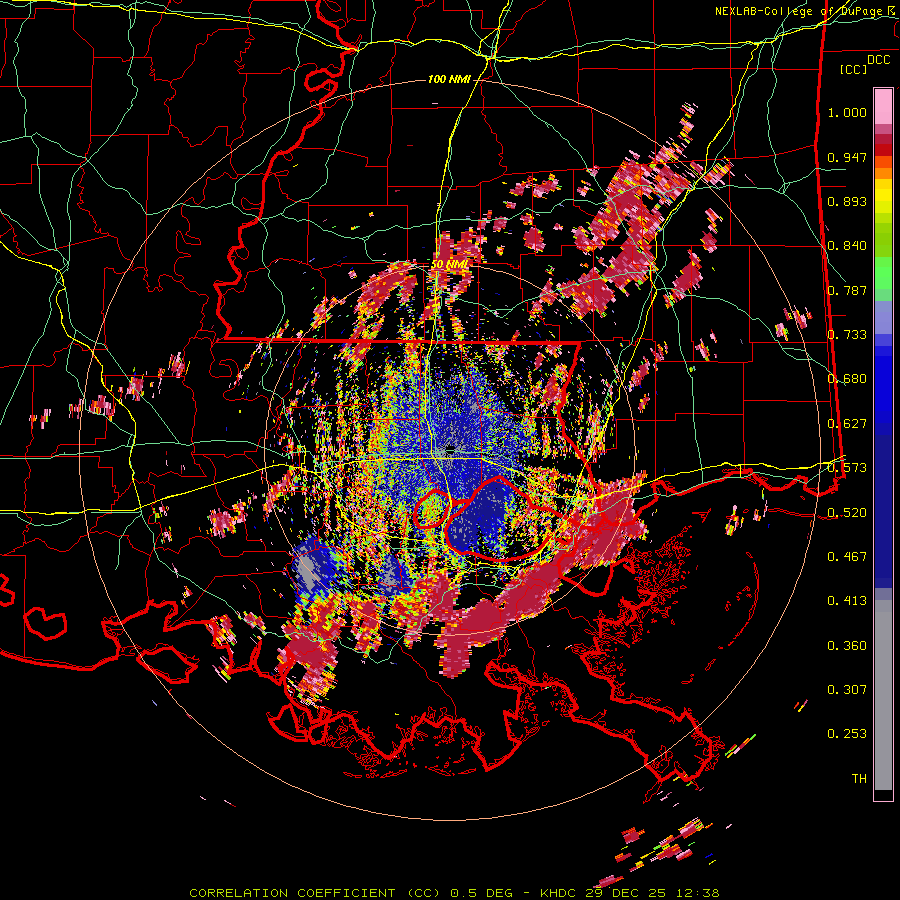Select the 0.413 color scale value
The width and height of the screenshot is (900, 900).
coord(847,601)
